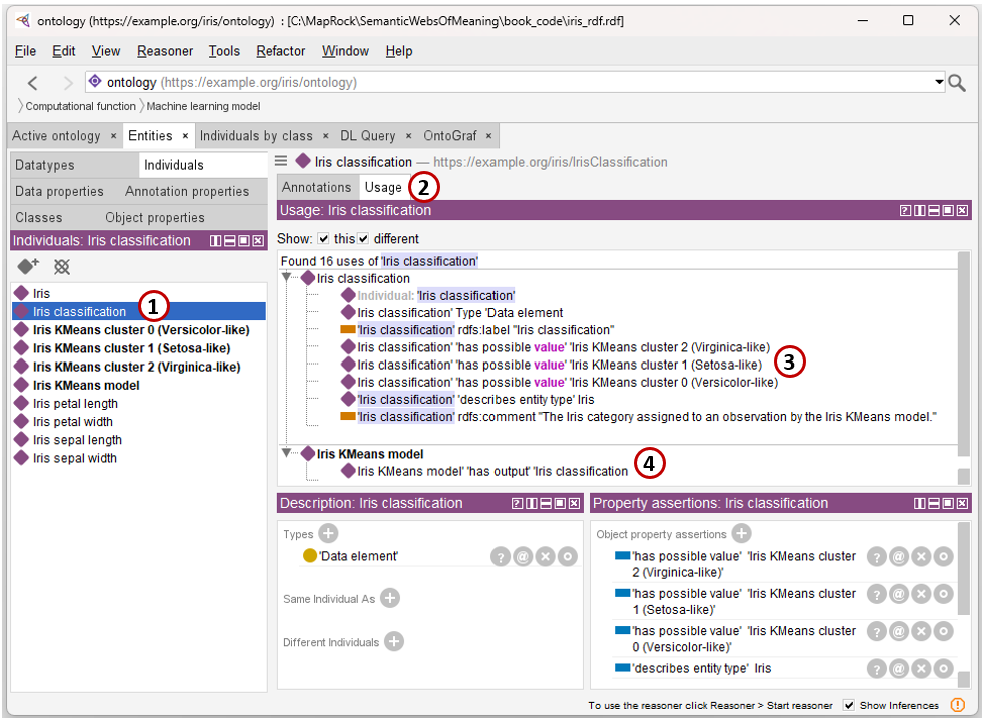Screen dimensions: 984x722
Task: Select Iris KMeans model individual
Action: pyautogui.click(x=86, y=386)
